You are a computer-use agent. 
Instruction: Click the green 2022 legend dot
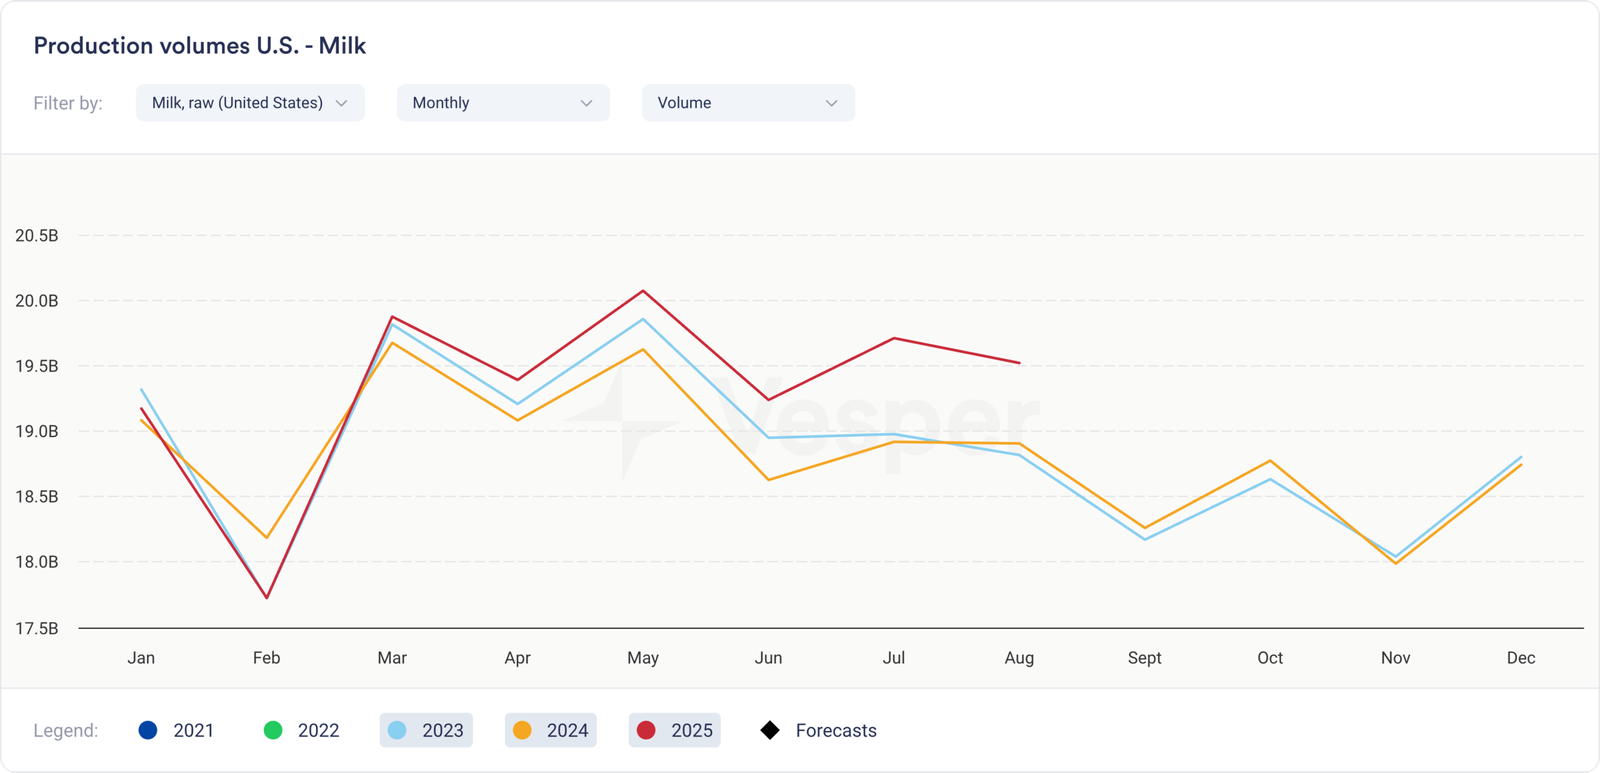273,730
